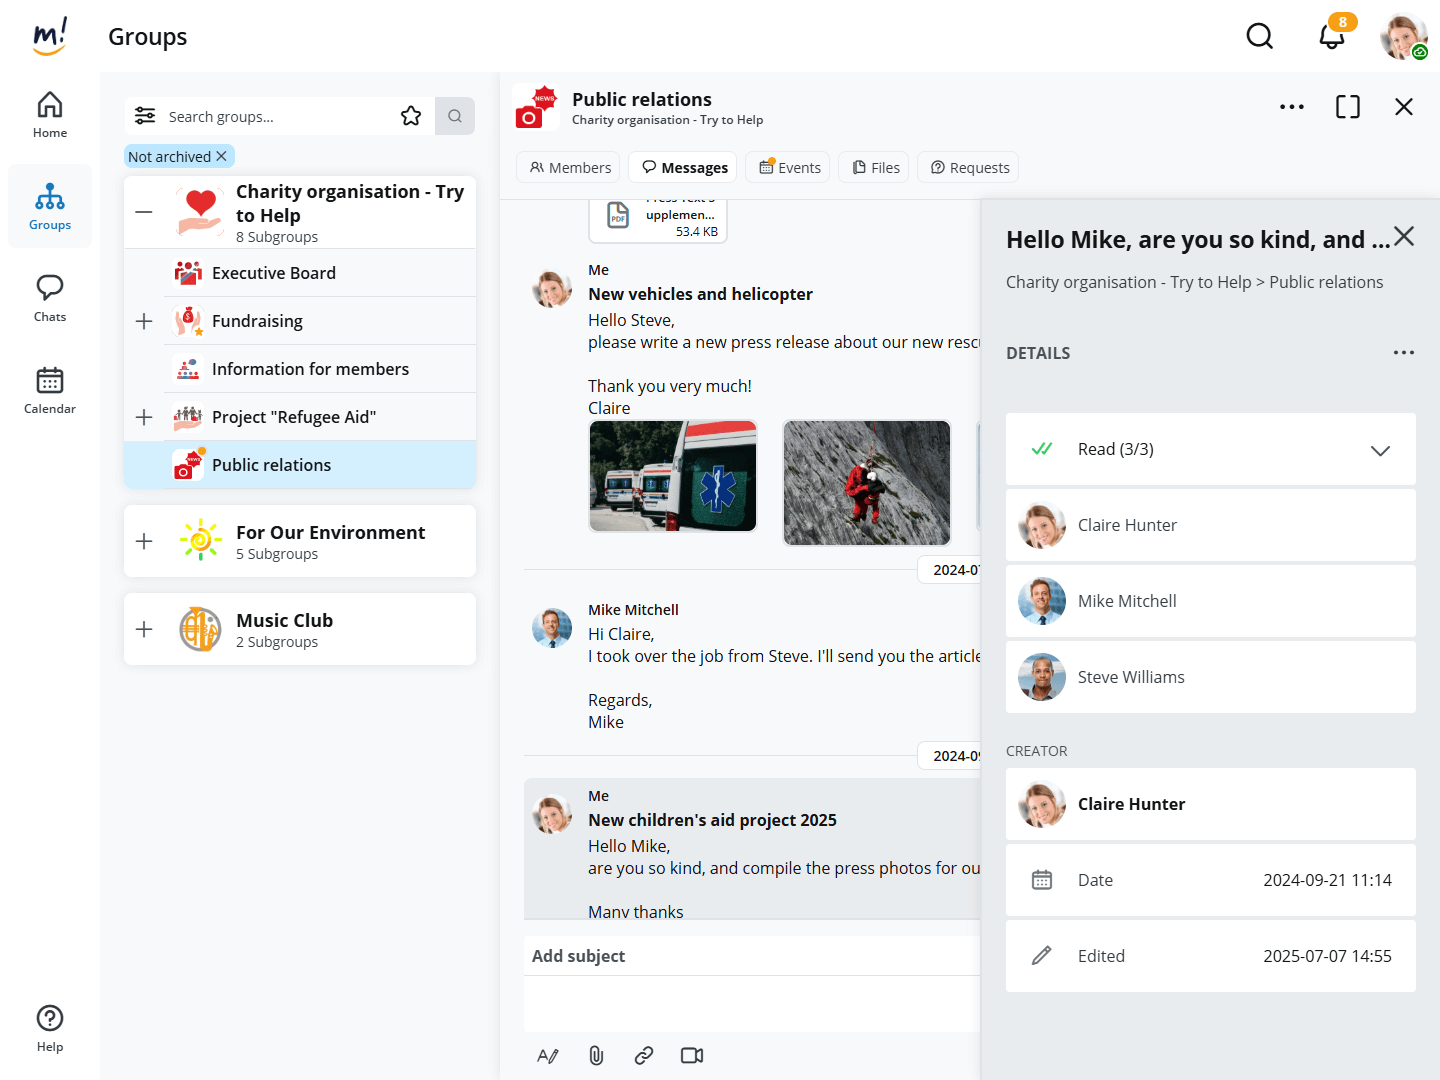The height and width of the screenshot is (1080, 1440).
Task: Insert a link in the message
Action: (x=644, y=1055)
